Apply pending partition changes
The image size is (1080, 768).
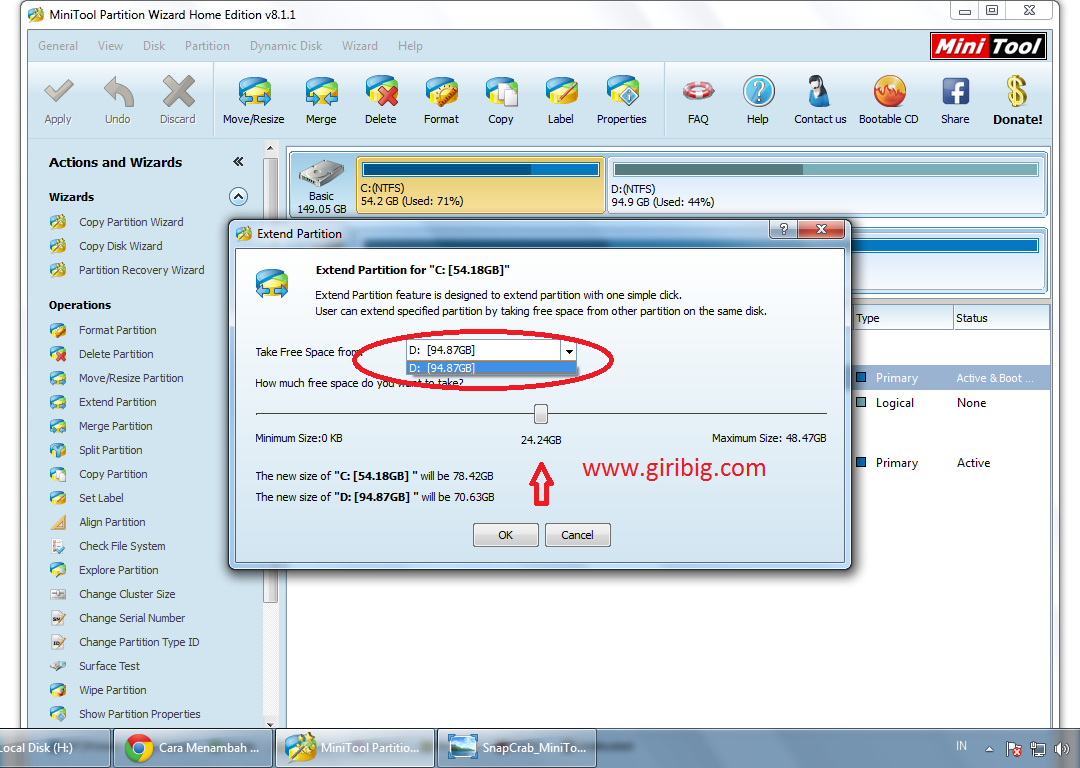57,99
